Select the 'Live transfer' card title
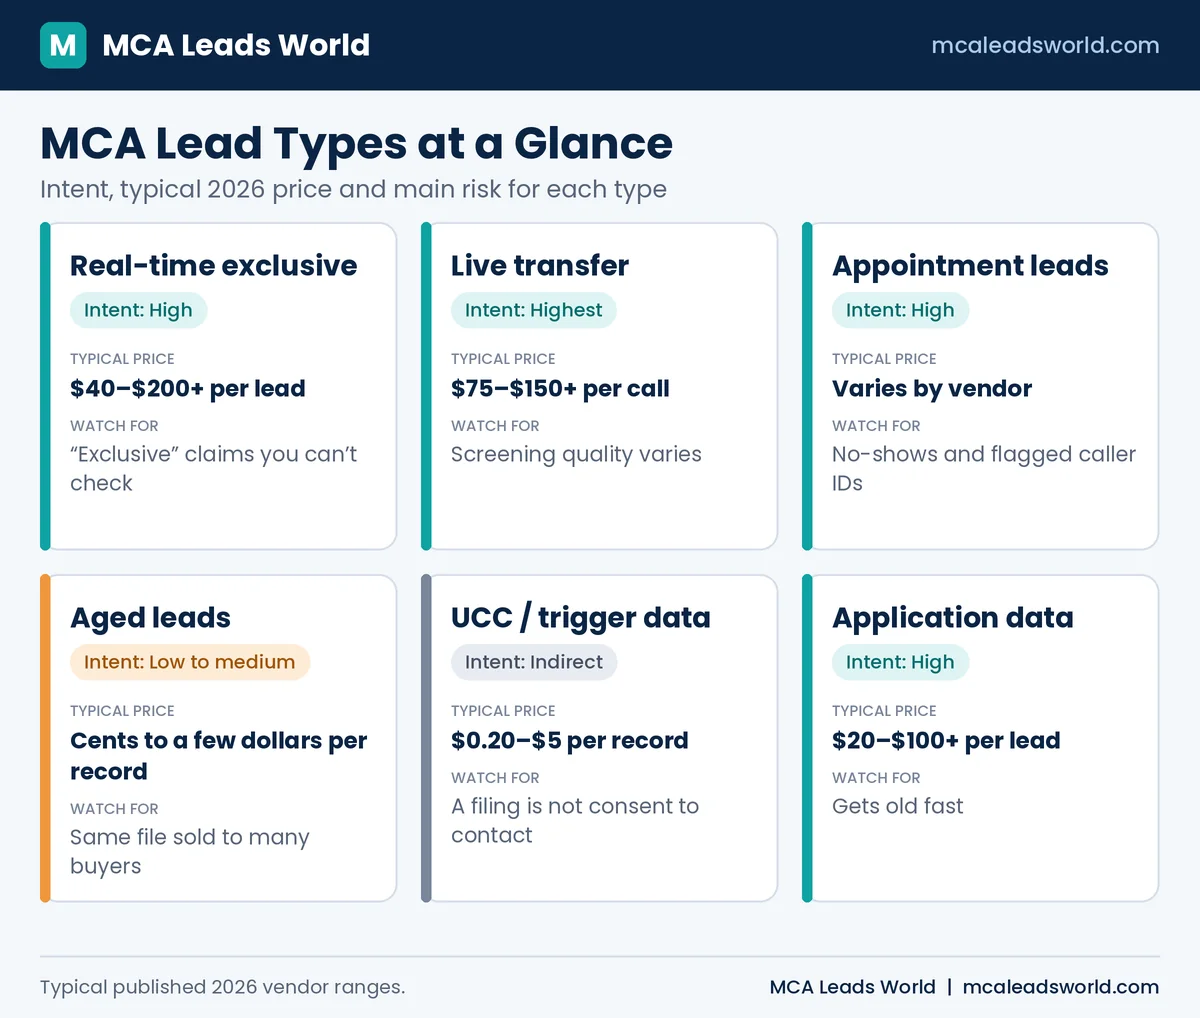Image resolution: width=1200 pixels, height=1018 pixels. [x=540, y=265]
